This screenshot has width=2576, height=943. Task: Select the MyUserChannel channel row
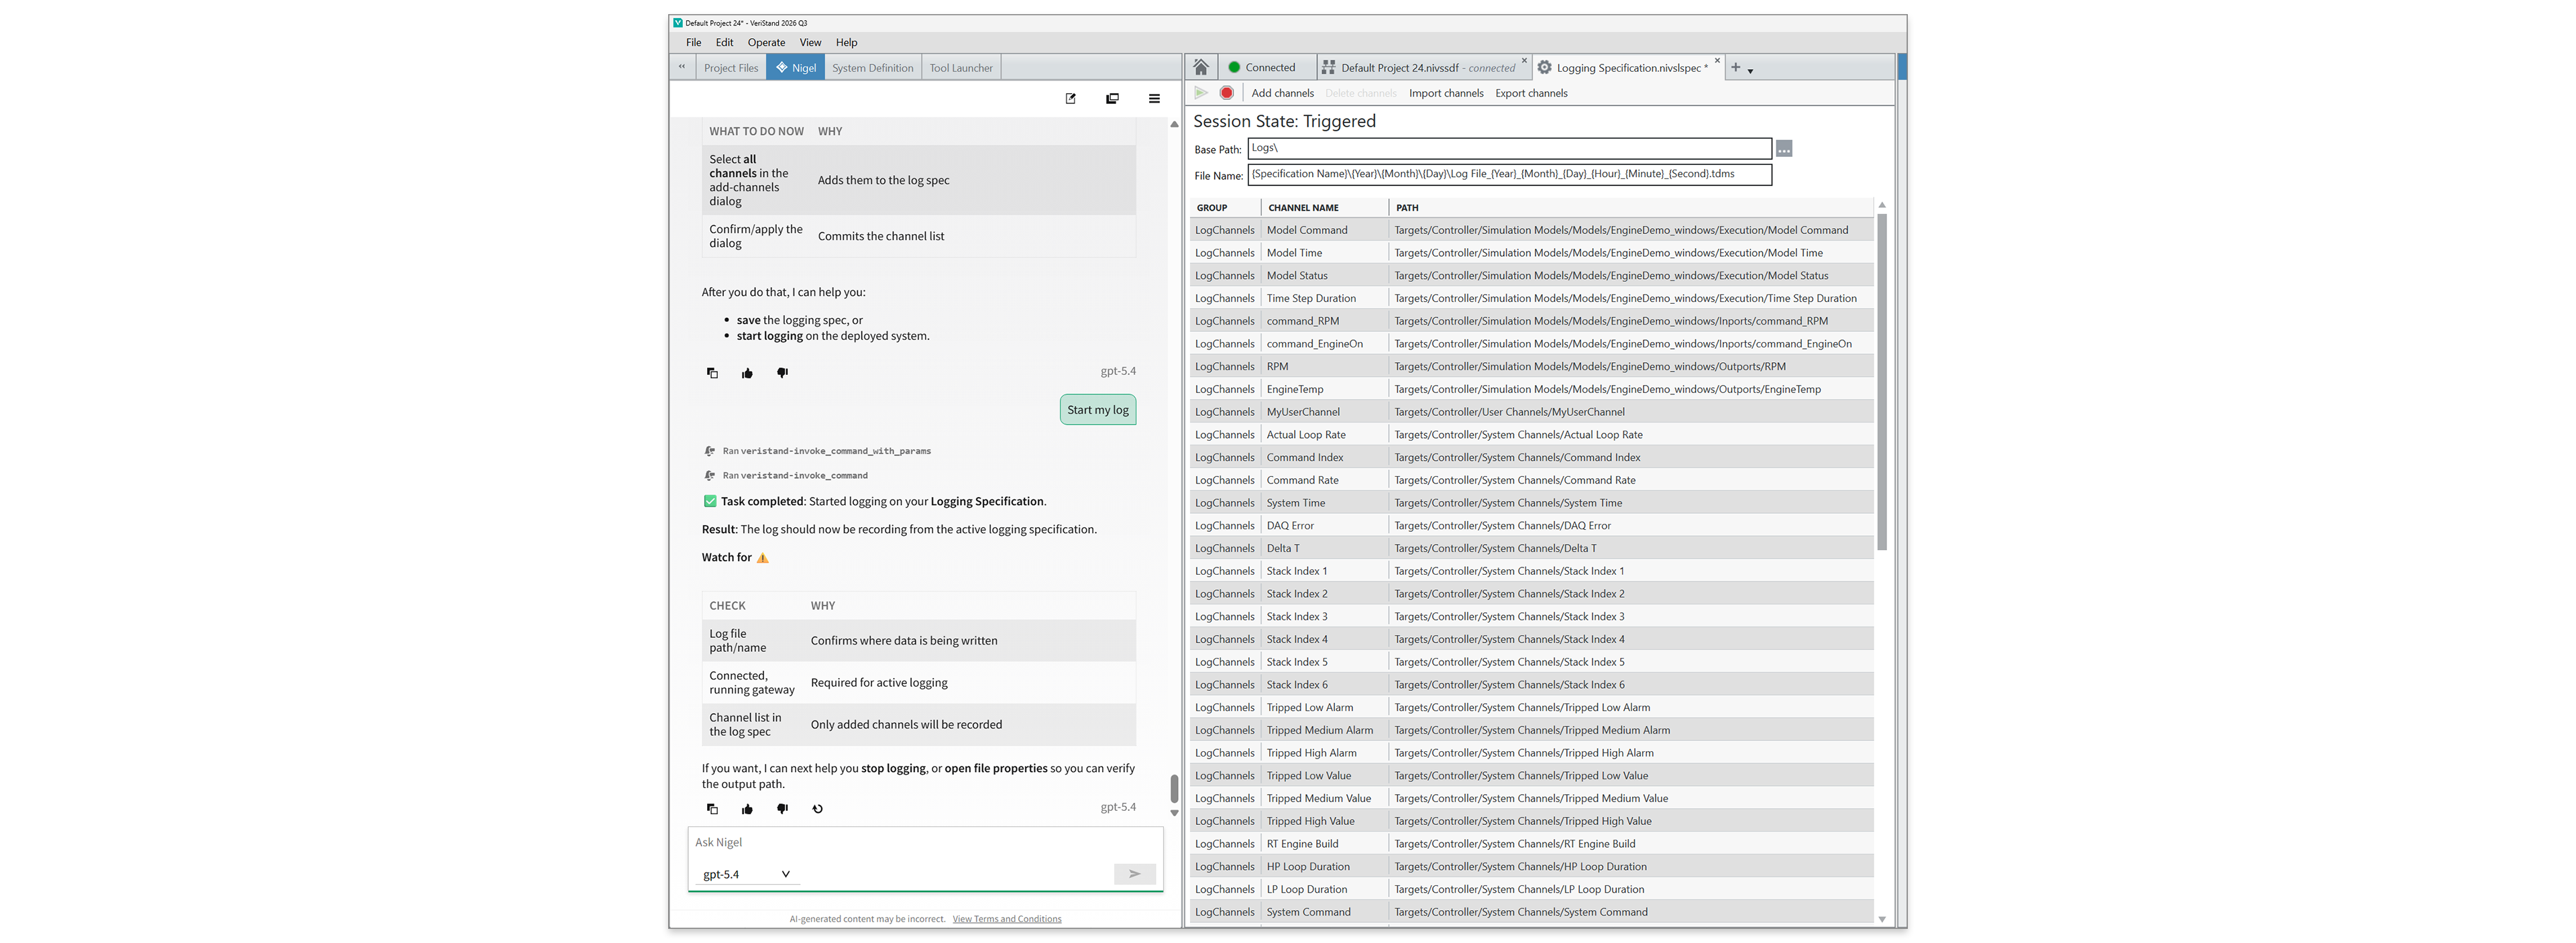click(x=1532, y=412)
